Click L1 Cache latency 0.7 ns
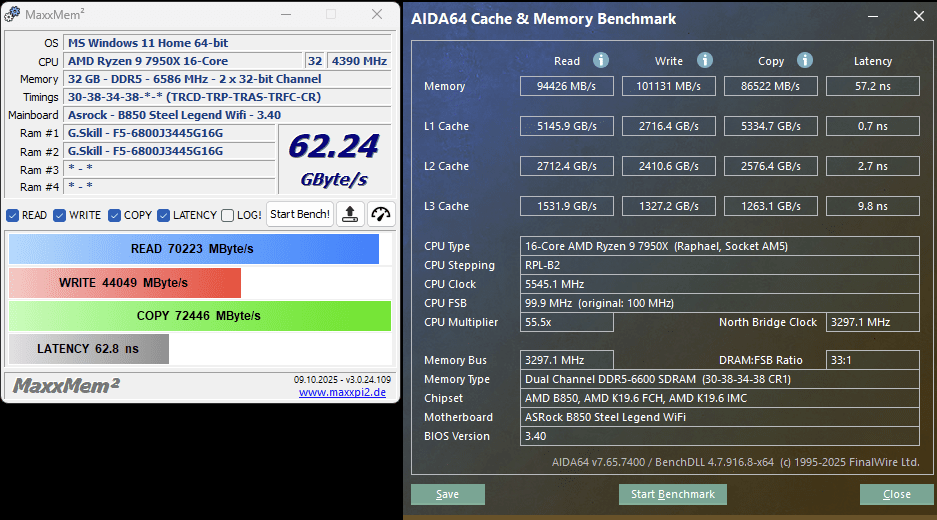 pyautogui.click(x=873, y=126)
